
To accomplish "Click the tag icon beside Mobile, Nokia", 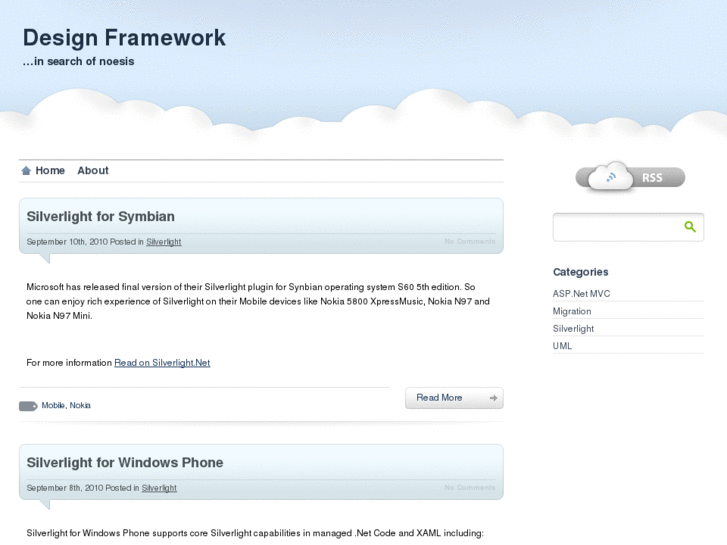I will pyautogui.click(x=28, y=406).
